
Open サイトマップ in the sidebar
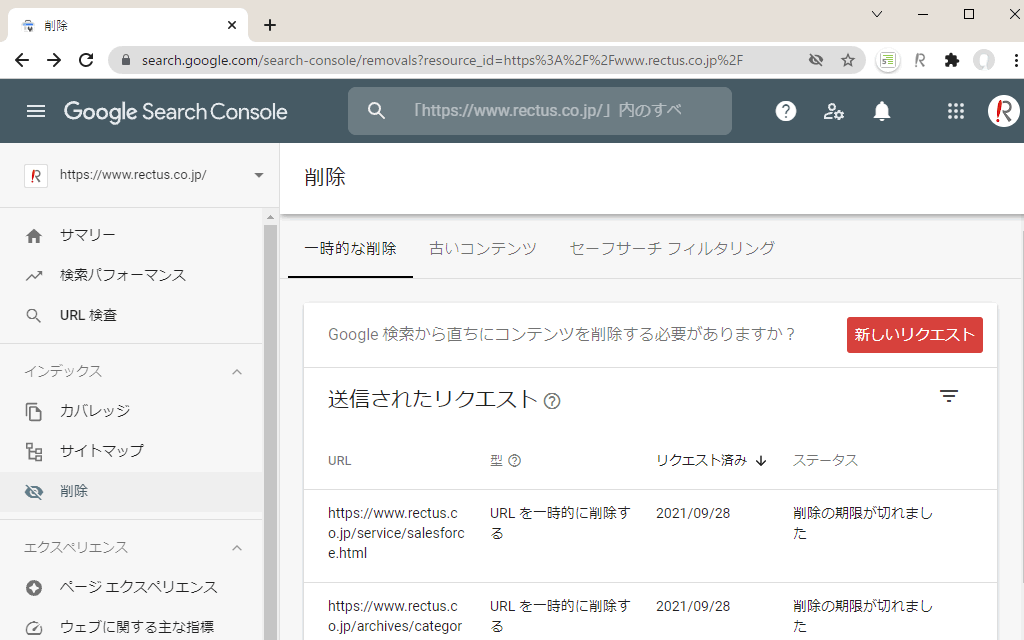point(131,451)
